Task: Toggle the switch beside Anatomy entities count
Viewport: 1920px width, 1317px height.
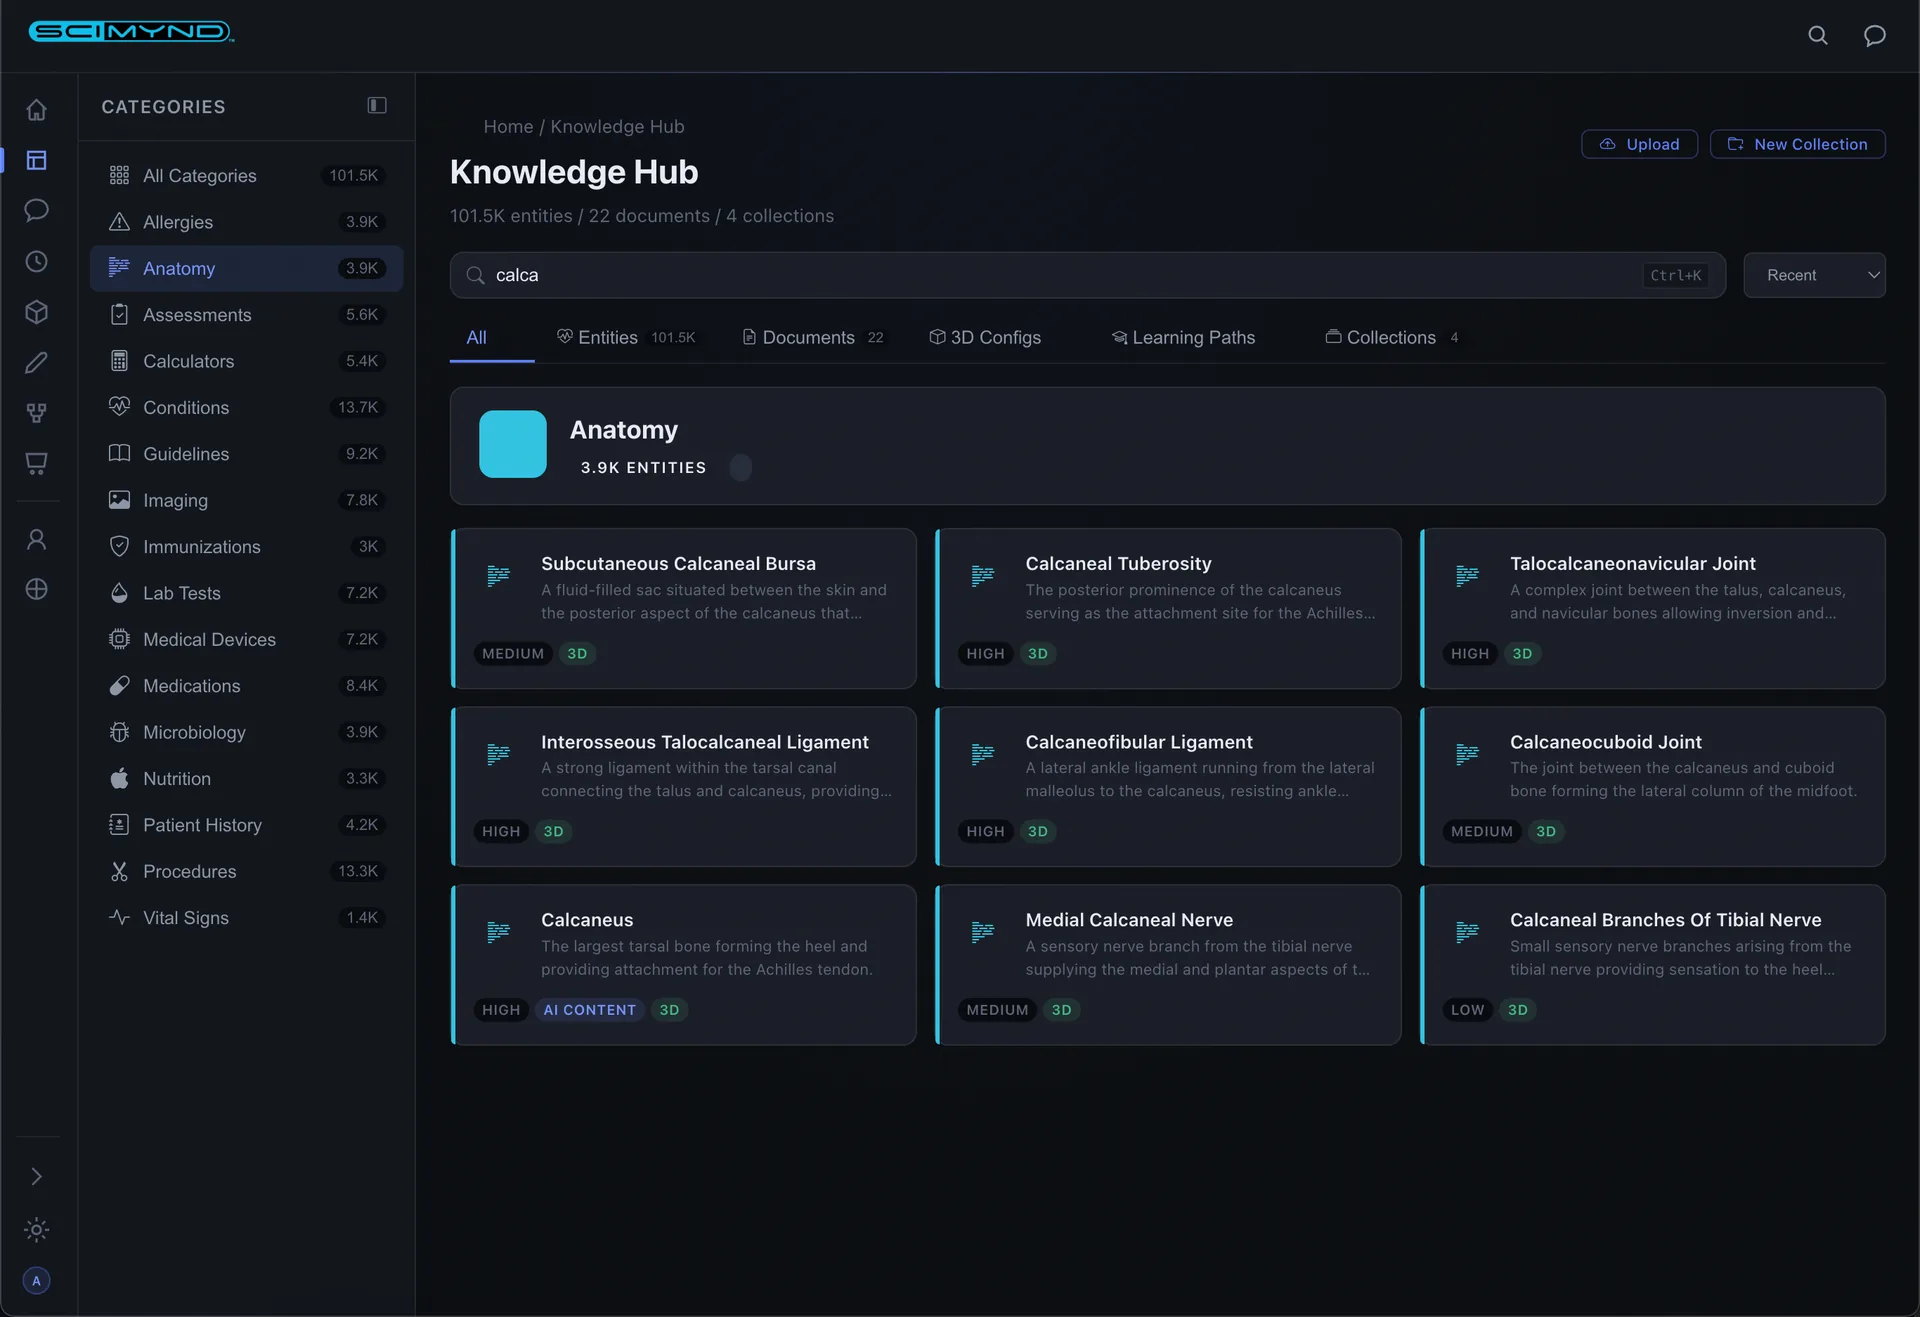Action: coord(741,467)
